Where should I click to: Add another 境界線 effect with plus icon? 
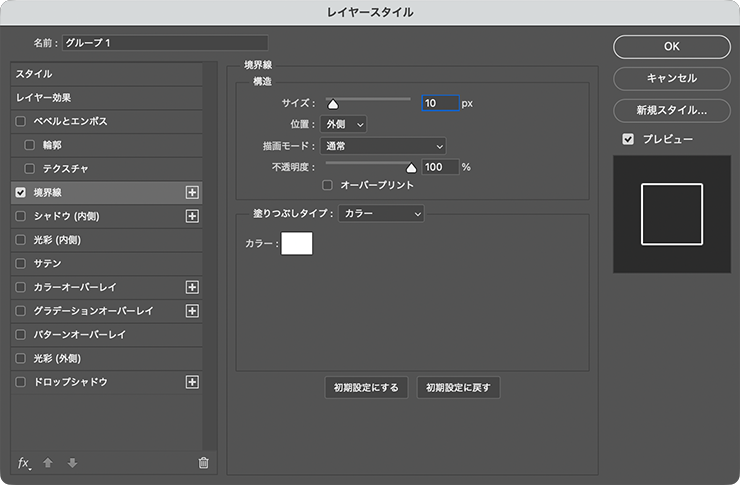[x=193, y=192]
